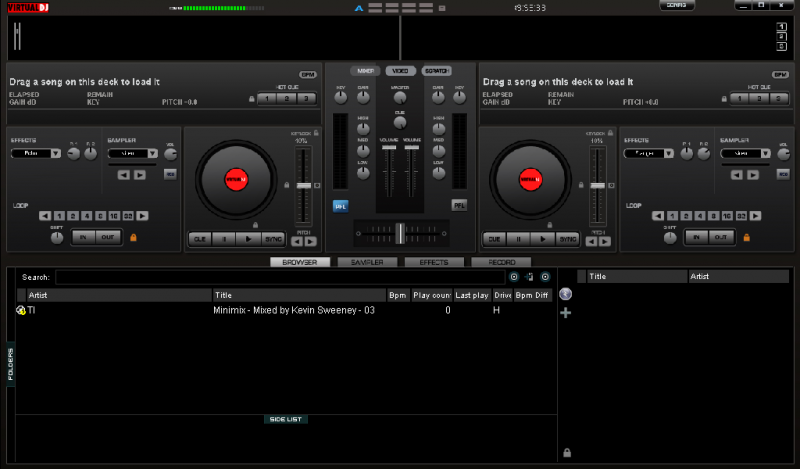800x469 pixels.
Task: Click previous sampler arrow on left deck
Action: [x=123, y=175]
